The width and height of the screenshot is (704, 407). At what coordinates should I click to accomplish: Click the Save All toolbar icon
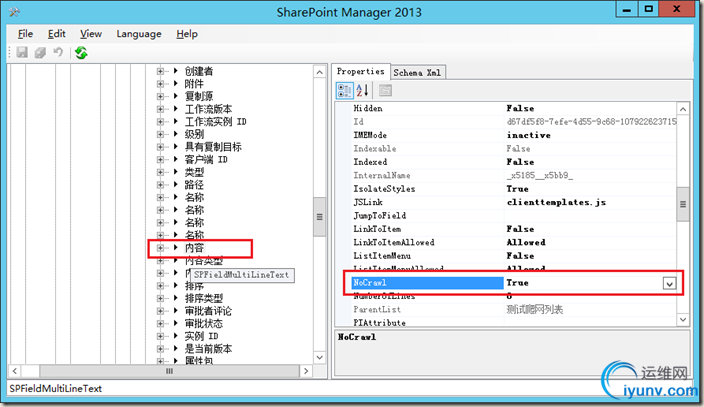(x=40, y=53)
